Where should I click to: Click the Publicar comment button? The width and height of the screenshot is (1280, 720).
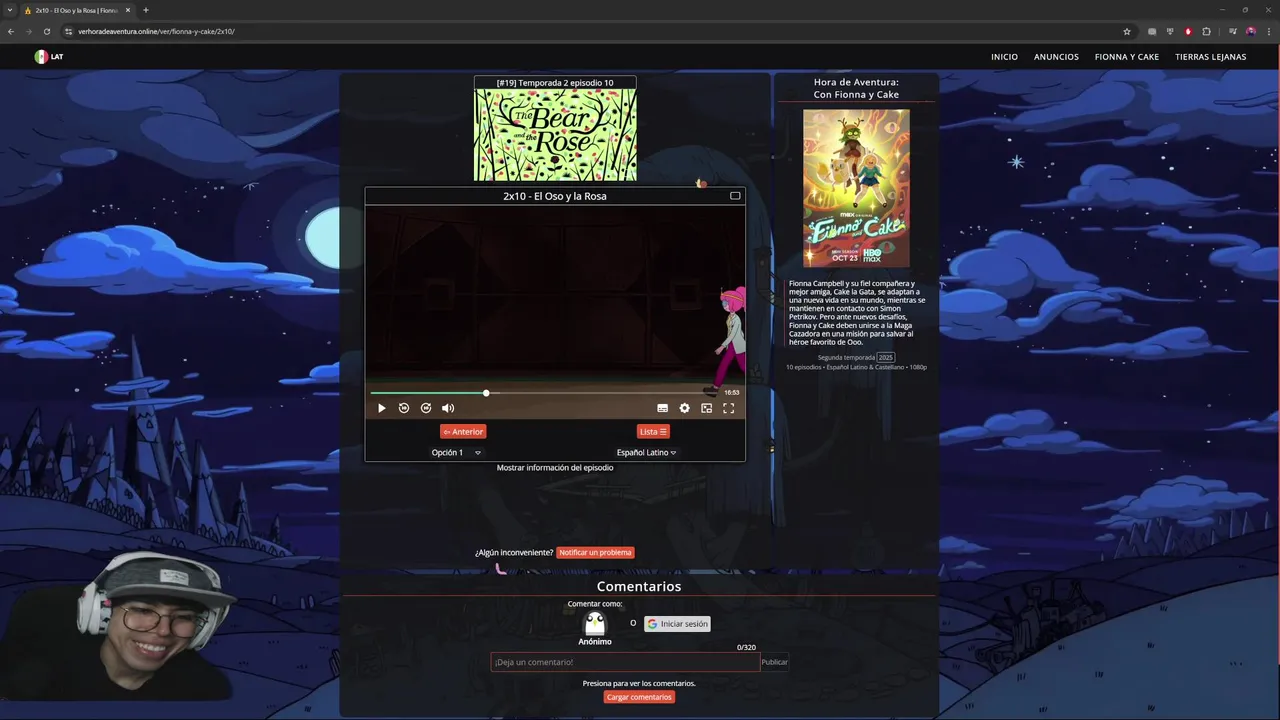click(774, 662)
